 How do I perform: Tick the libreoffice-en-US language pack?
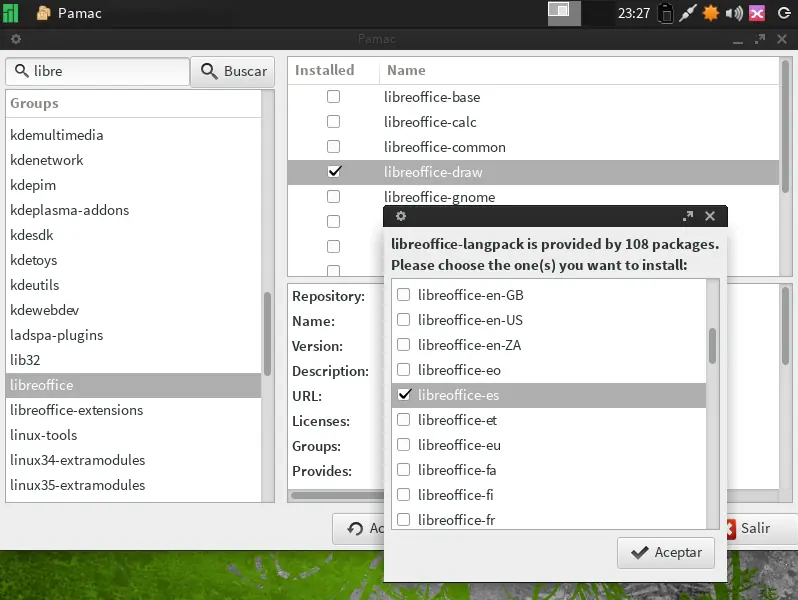coord(404,320)
